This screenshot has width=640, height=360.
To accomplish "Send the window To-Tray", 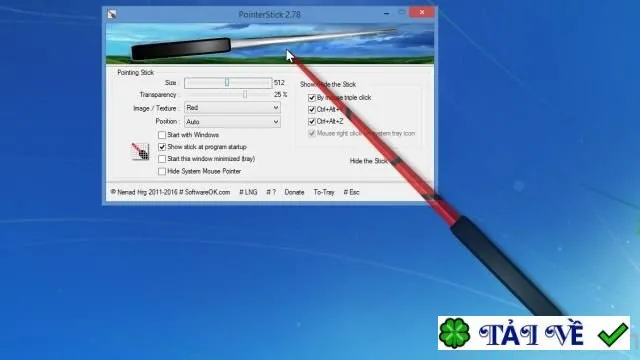I will 324,192.
